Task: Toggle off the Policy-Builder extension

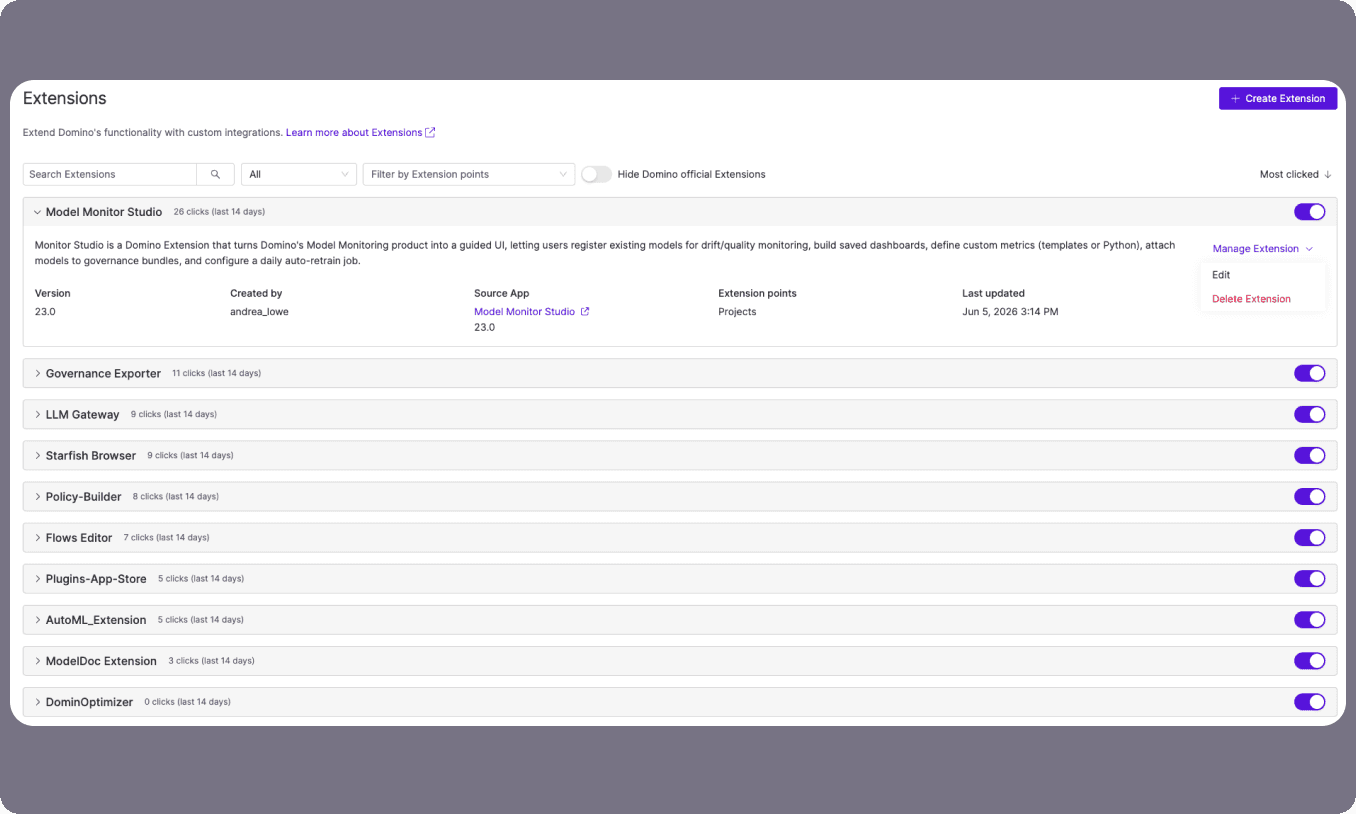Action: pos(1309,496)
